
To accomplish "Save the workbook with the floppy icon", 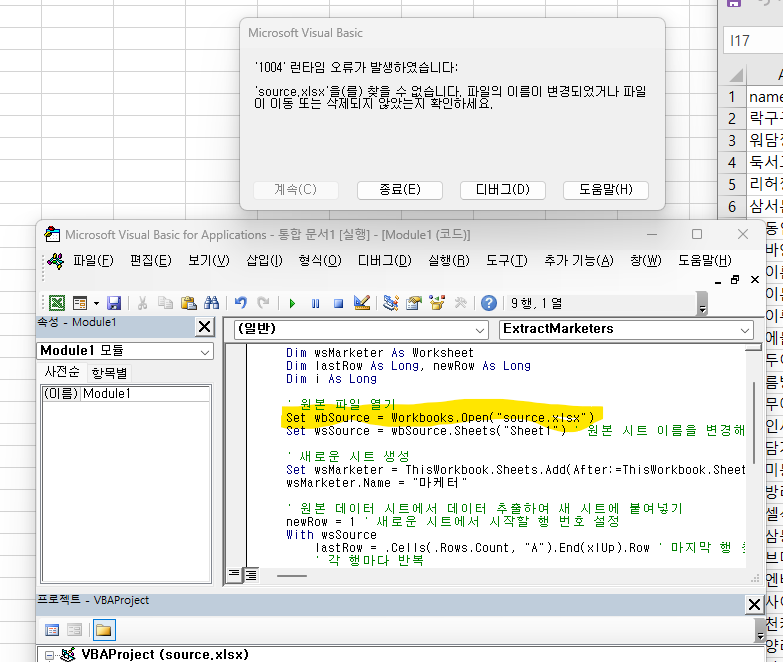I will 114,303.
